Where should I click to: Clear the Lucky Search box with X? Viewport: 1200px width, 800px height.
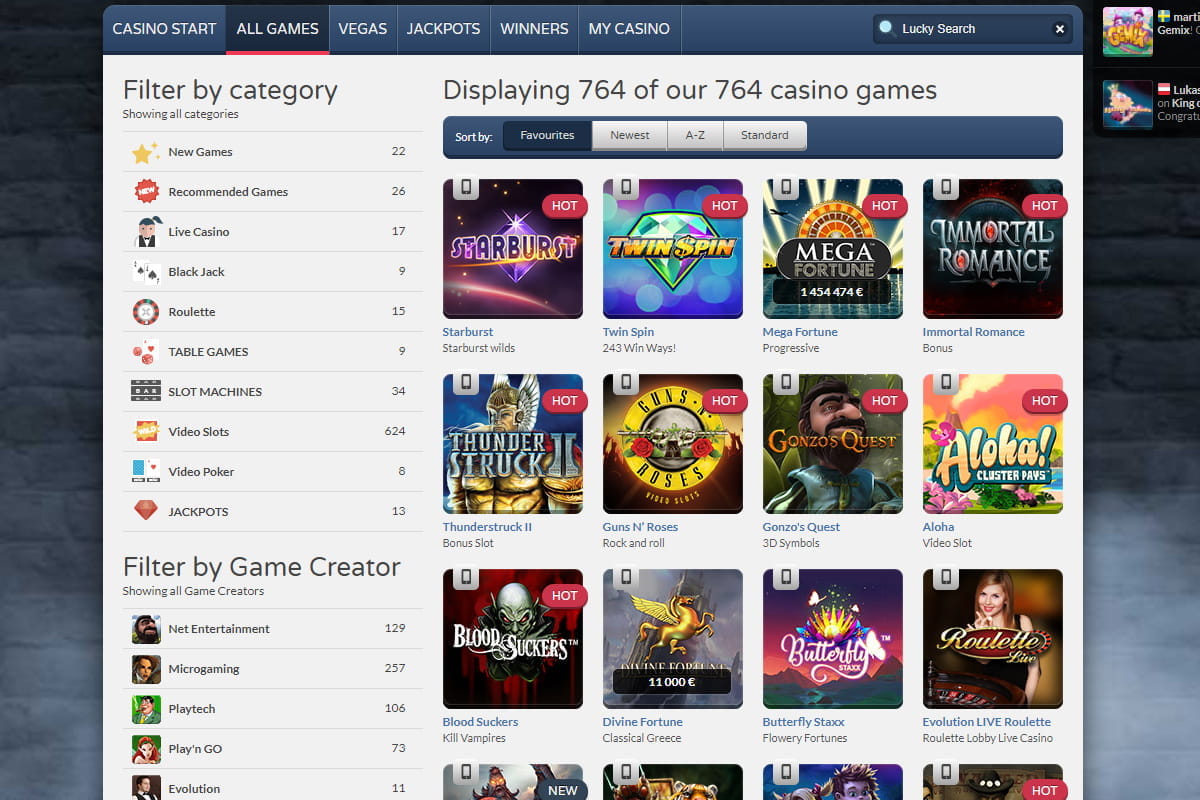(x=1059, y=29)
